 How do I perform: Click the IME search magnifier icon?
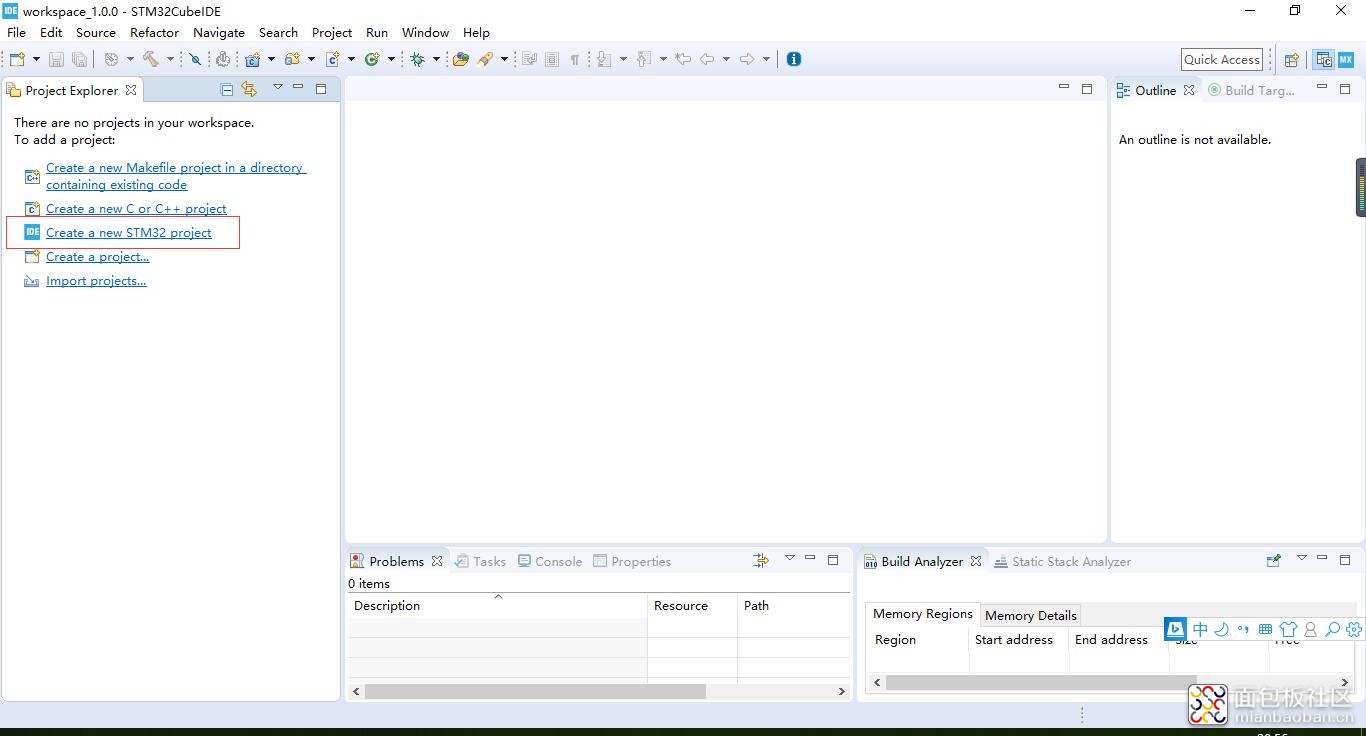click(1332, 629)
